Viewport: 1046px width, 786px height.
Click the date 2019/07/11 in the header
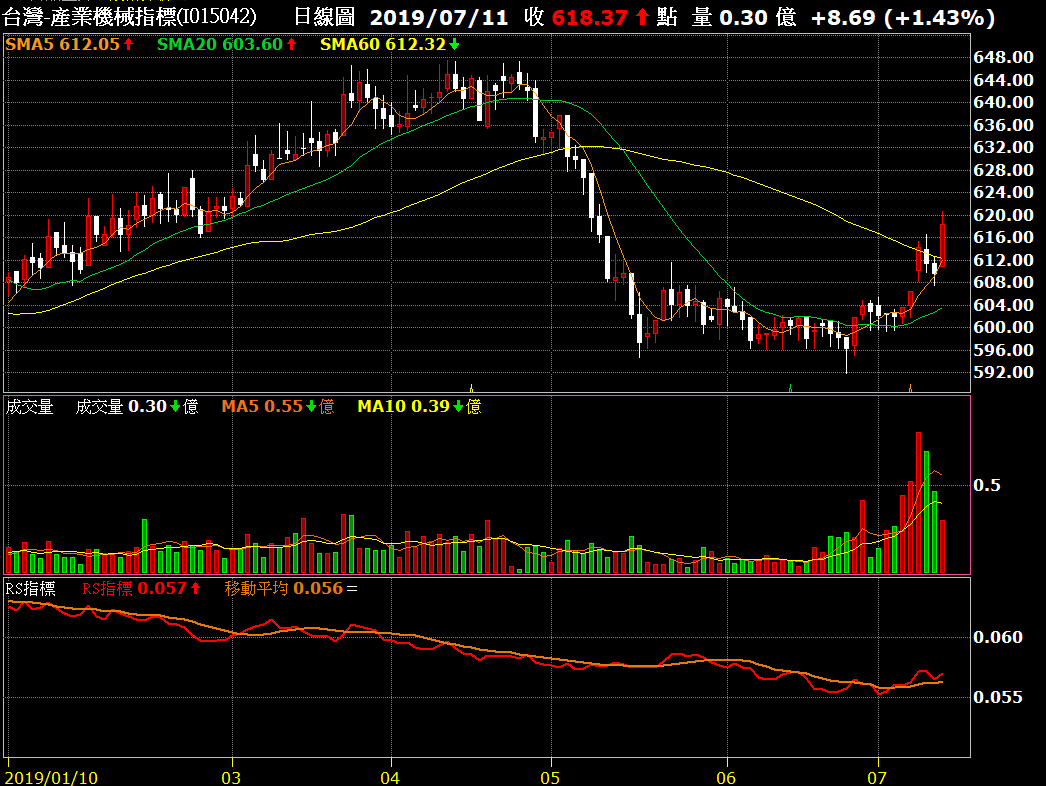pyautogui.click(x=439, y=17)
